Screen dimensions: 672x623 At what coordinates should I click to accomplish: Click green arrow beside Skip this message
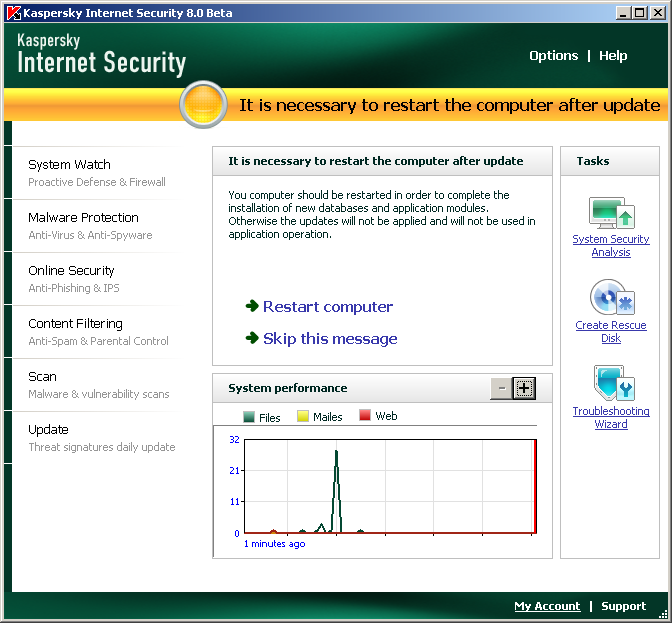point(252,338)
